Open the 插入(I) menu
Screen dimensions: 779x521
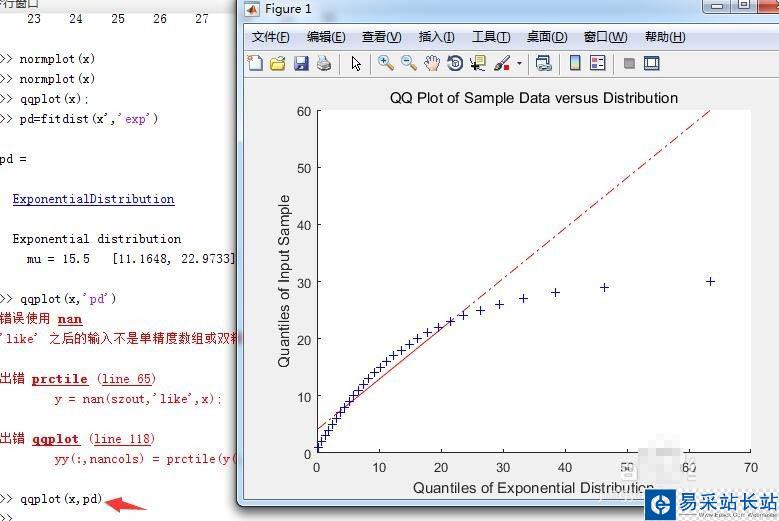[437, 37]
